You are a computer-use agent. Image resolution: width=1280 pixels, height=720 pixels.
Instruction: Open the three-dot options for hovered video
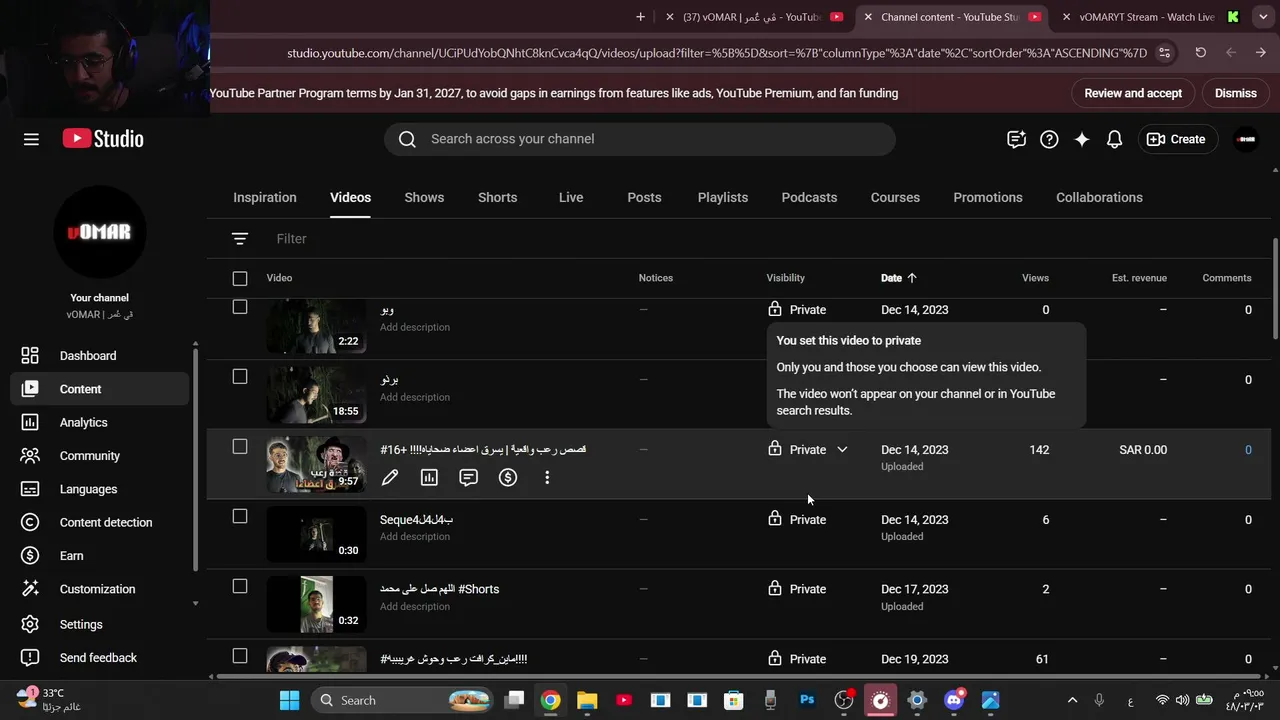pos(547,478)
